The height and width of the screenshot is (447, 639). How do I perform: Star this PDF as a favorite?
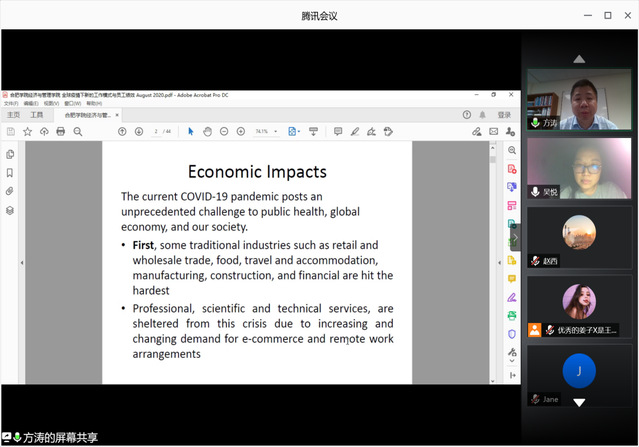click(x=28, y=131)
